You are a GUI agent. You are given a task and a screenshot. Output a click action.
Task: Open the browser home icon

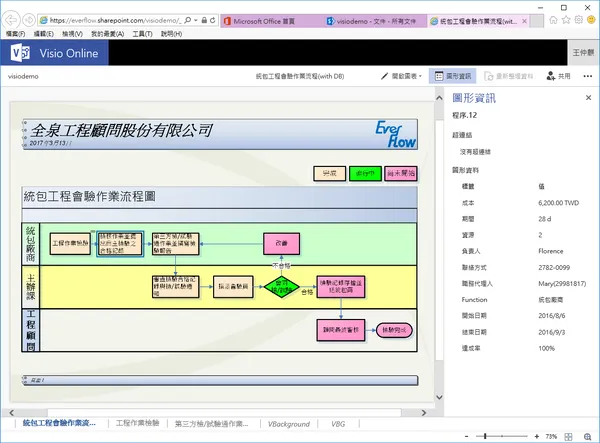[x=553, y=20]
